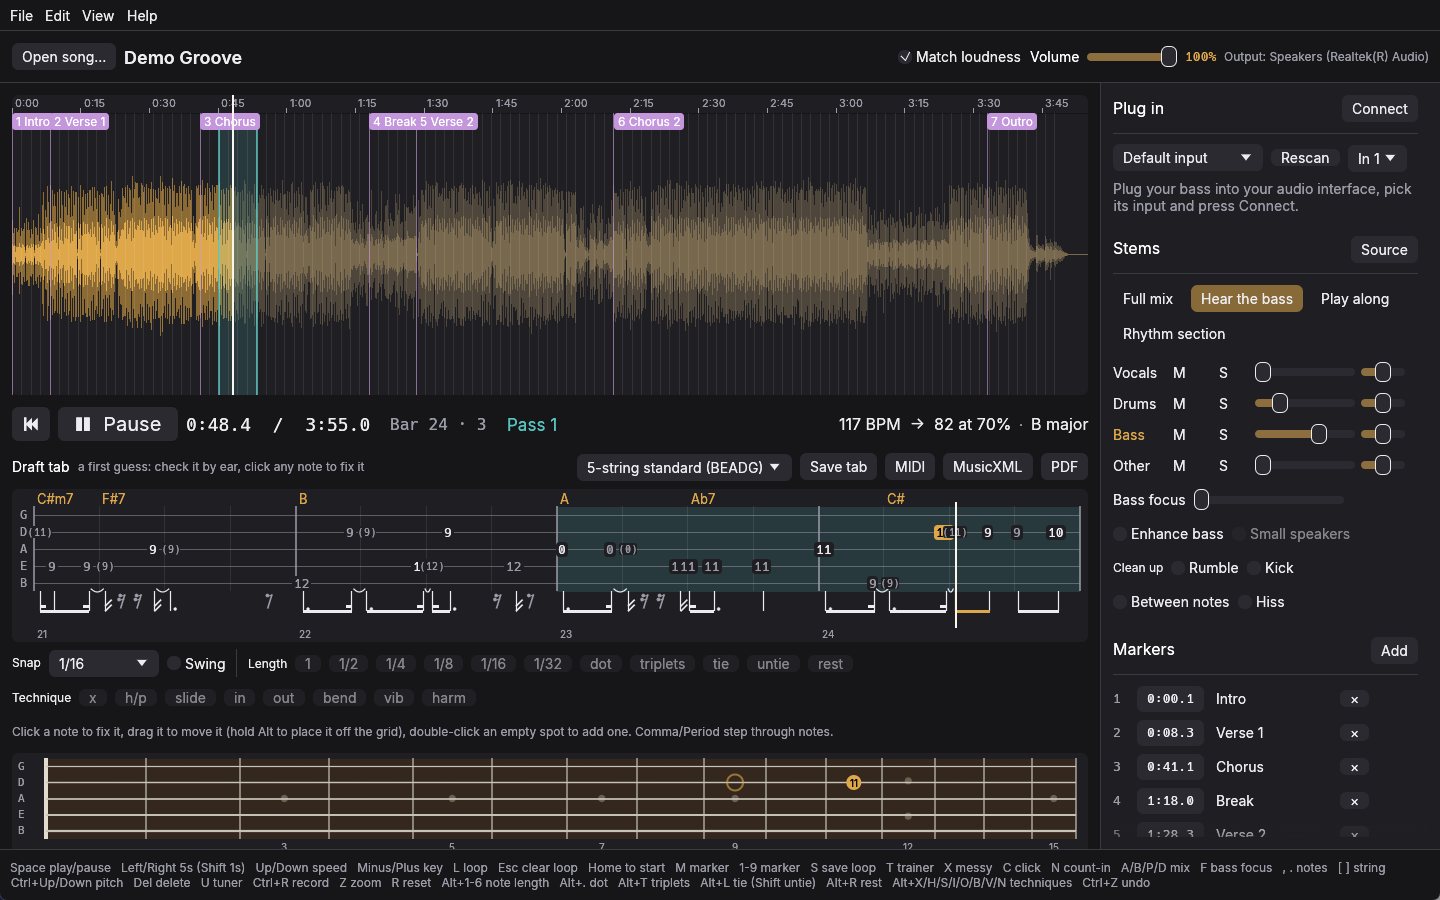Remove the Verse 1 marker
1440x900 pixels.
pos(1354,733)
